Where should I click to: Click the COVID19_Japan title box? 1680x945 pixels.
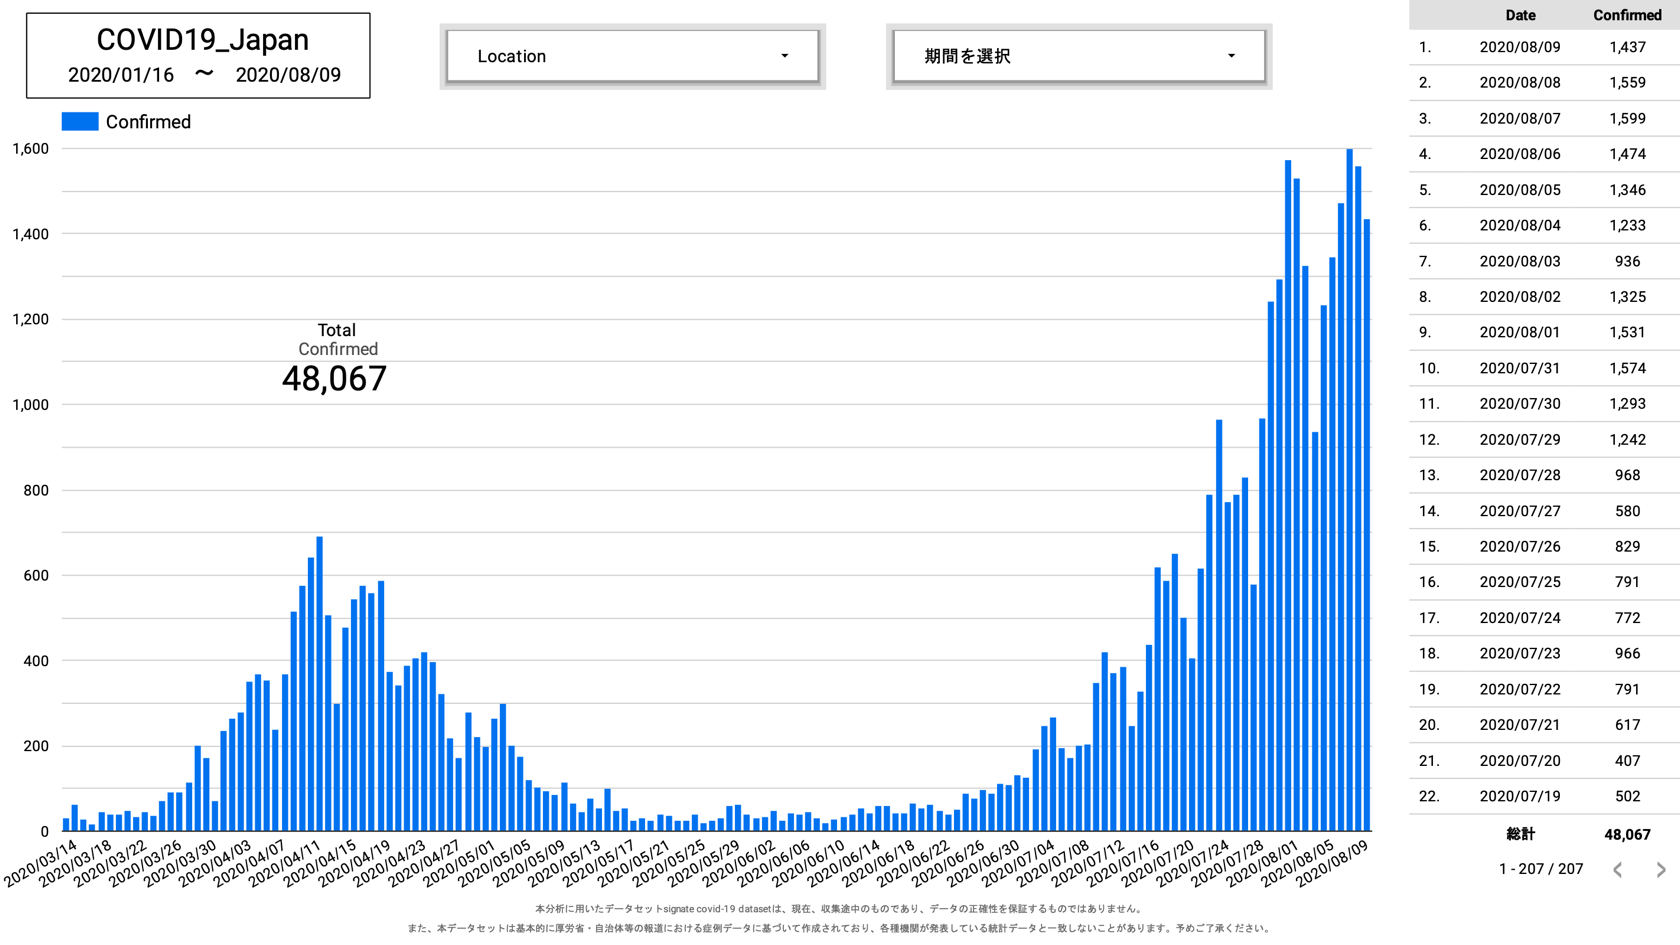tap(198, 56)
